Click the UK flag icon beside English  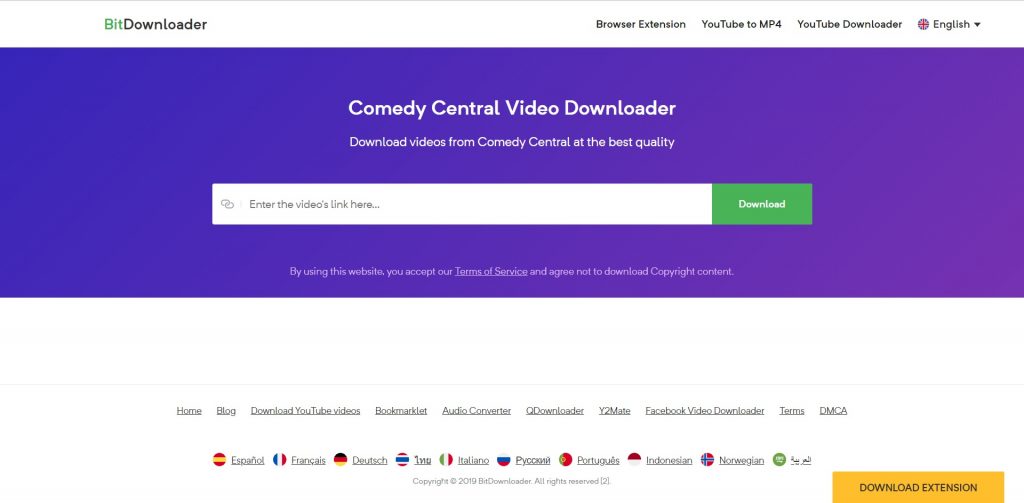(x=923, y=24)
